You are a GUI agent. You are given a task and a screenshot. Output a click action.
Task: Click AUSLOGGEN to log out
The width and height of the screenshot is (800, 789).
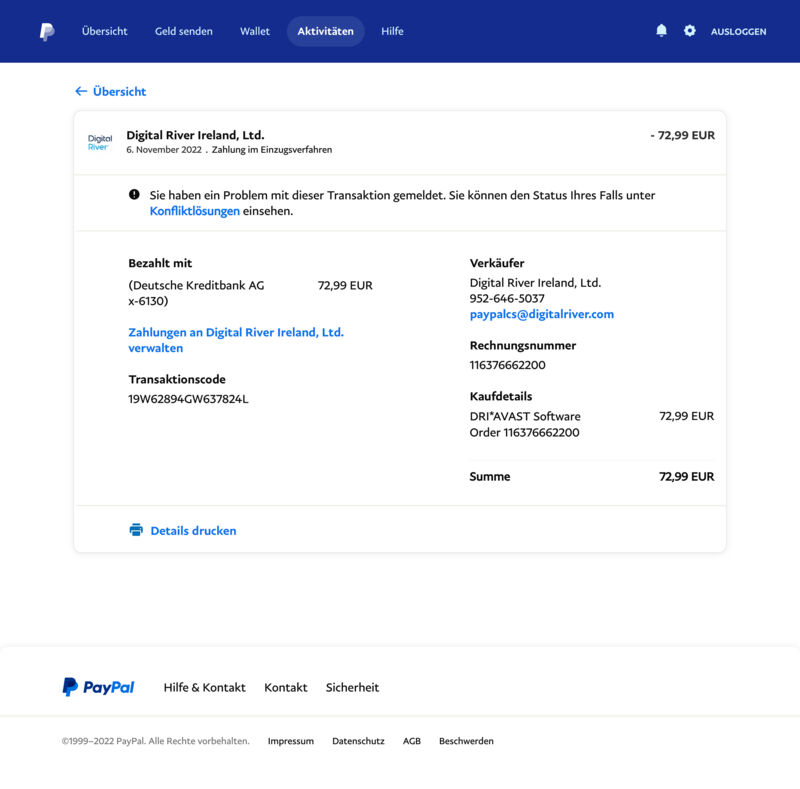(x=738, y=32)
